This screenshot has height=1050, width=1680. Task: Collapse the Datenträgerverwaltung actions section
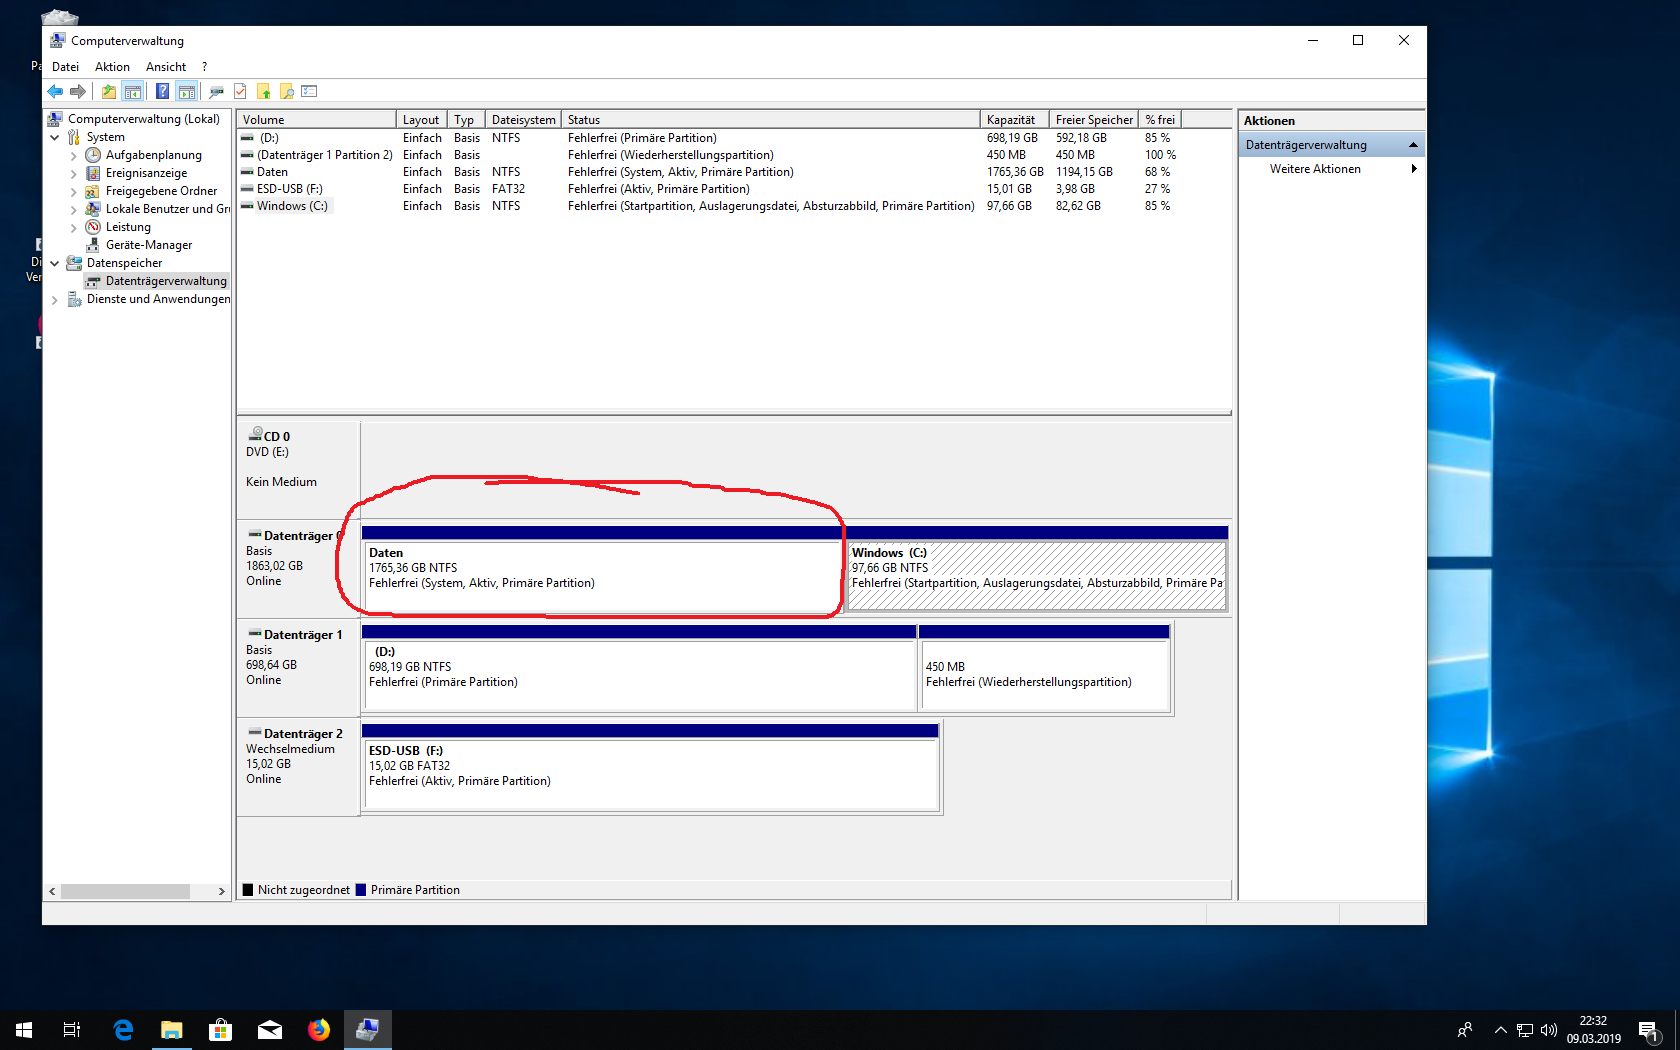(1413, 145)
